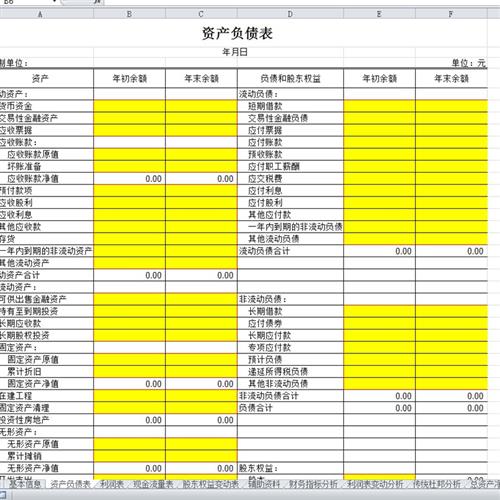Select yellow 年初余额 cell for 短期借款
The image size is (500, 500).
tap(379, 106)
